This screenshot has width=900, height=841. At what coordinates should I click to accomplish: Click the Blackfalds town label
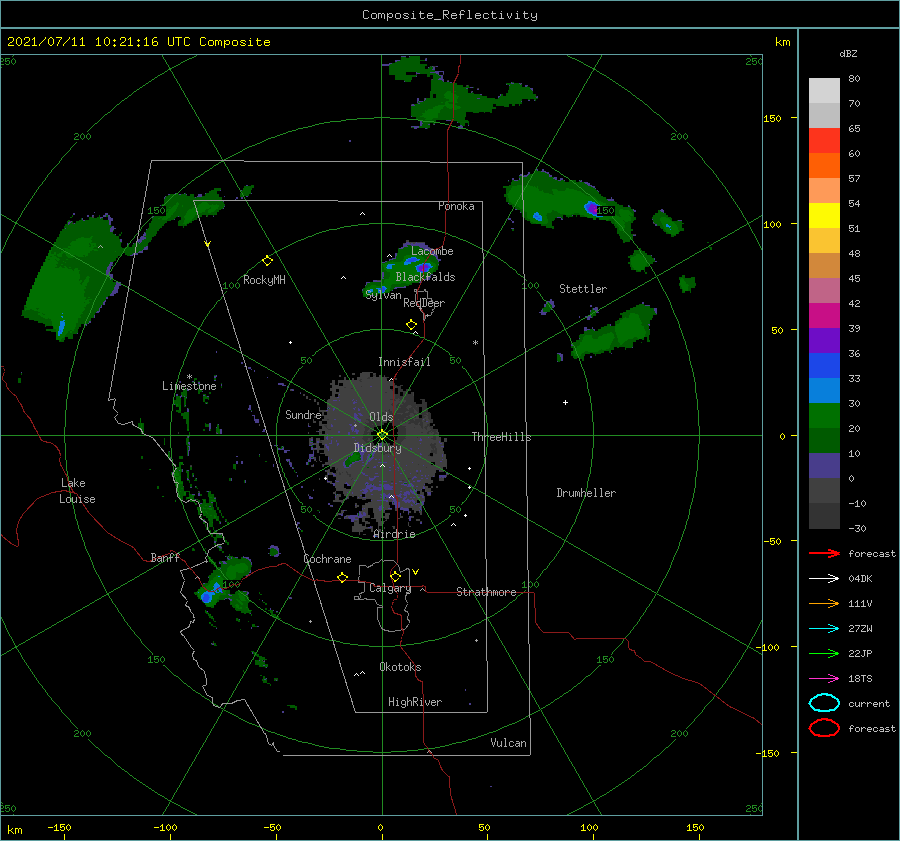[x=425, y=277]
